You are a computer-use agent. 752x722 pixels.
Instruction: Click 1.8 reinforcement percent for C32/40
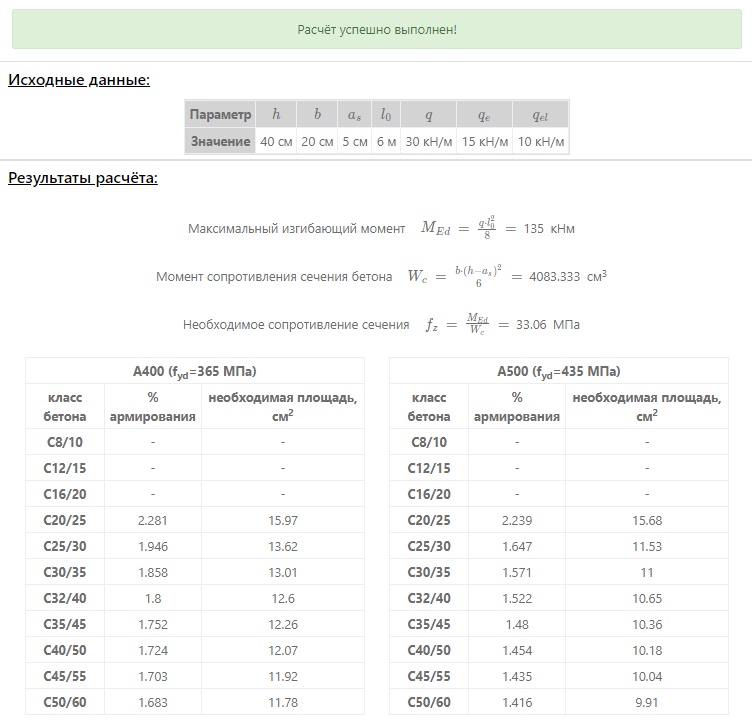pyautogui.click(x=153, y=599)
